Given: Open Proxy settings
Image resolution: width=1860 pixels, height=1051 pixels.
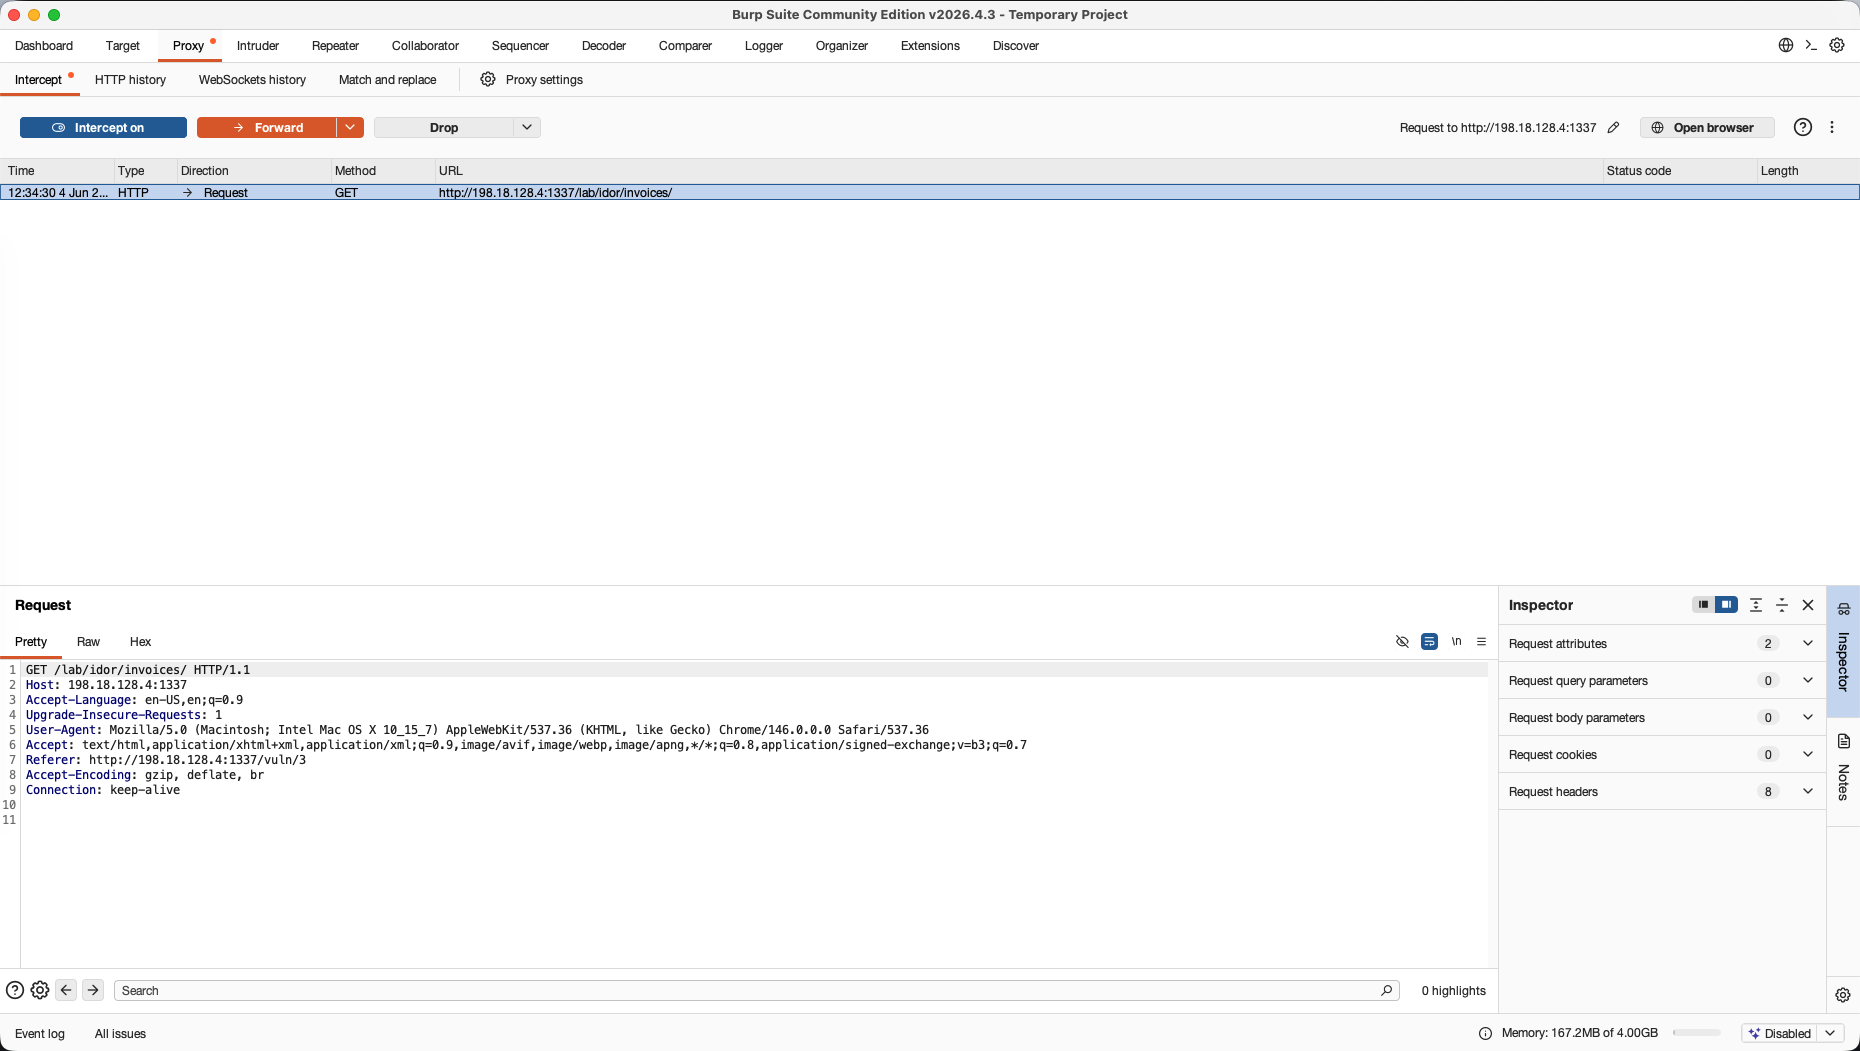Looking at the screenshot, I should click(x=531, y=80).
